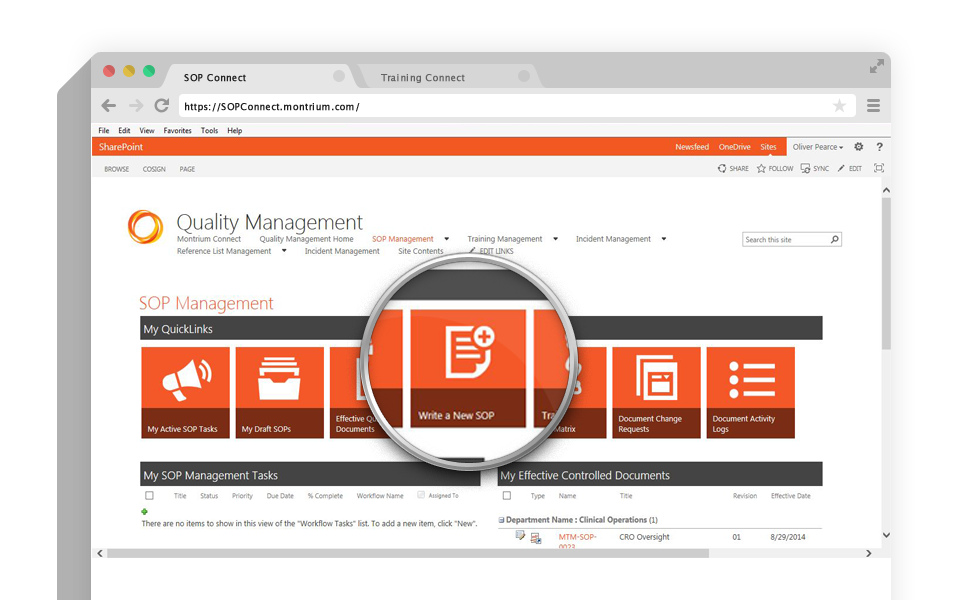
Task: Open the File menu
Action: point(104,130)
